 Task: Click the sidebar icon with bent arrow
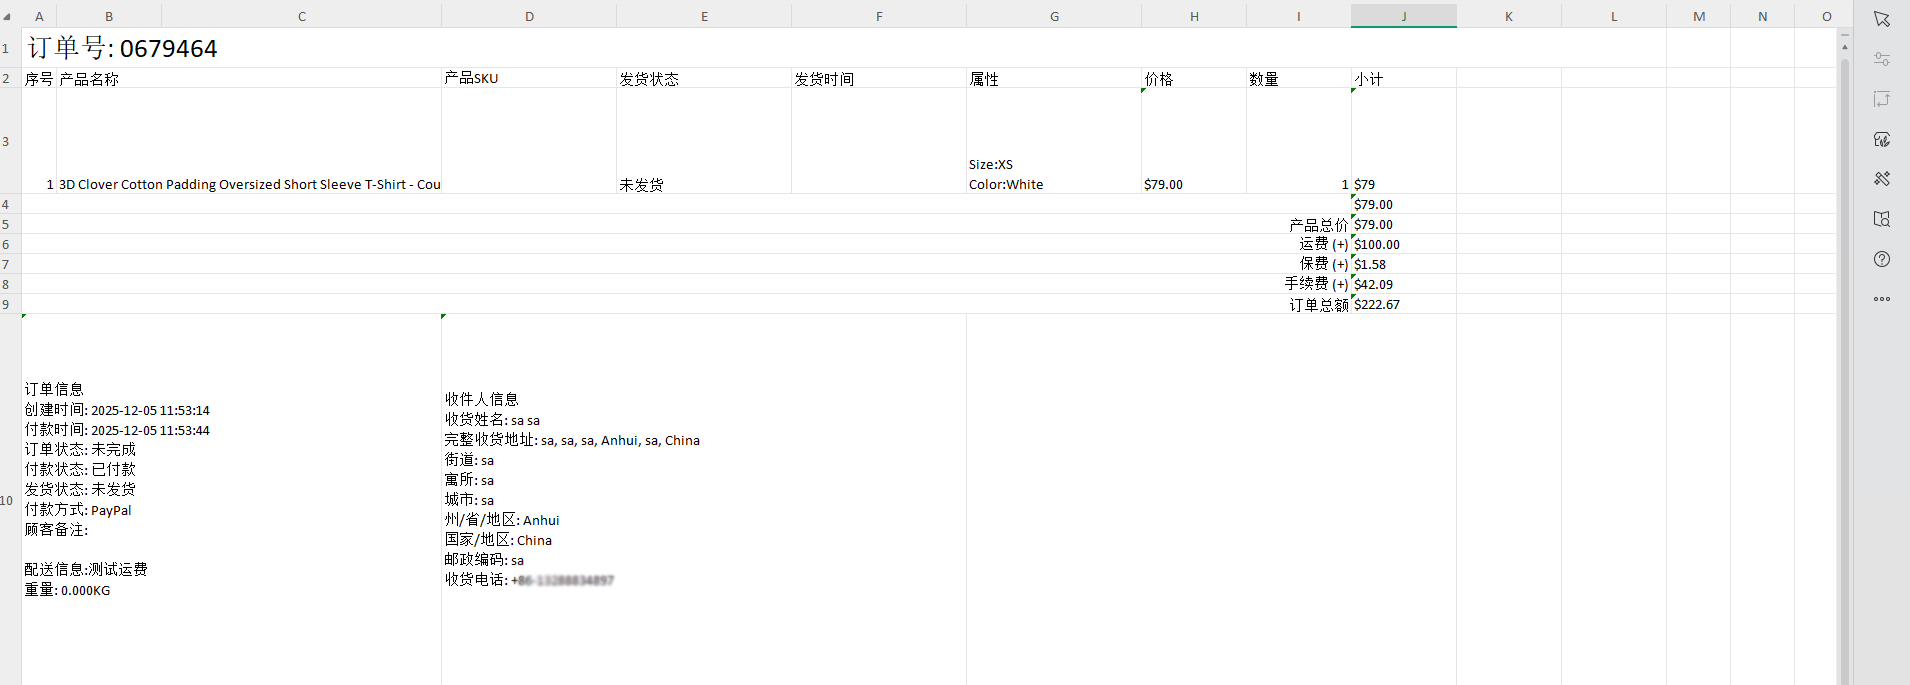[x=1881, y=99]
